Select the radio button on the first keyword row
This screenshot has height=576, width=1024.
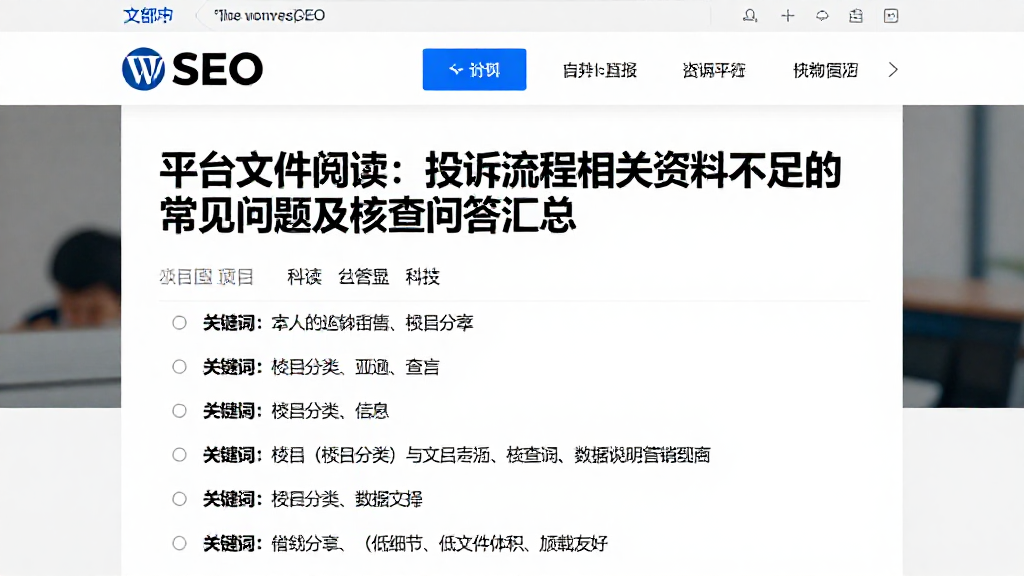(180, 323)
